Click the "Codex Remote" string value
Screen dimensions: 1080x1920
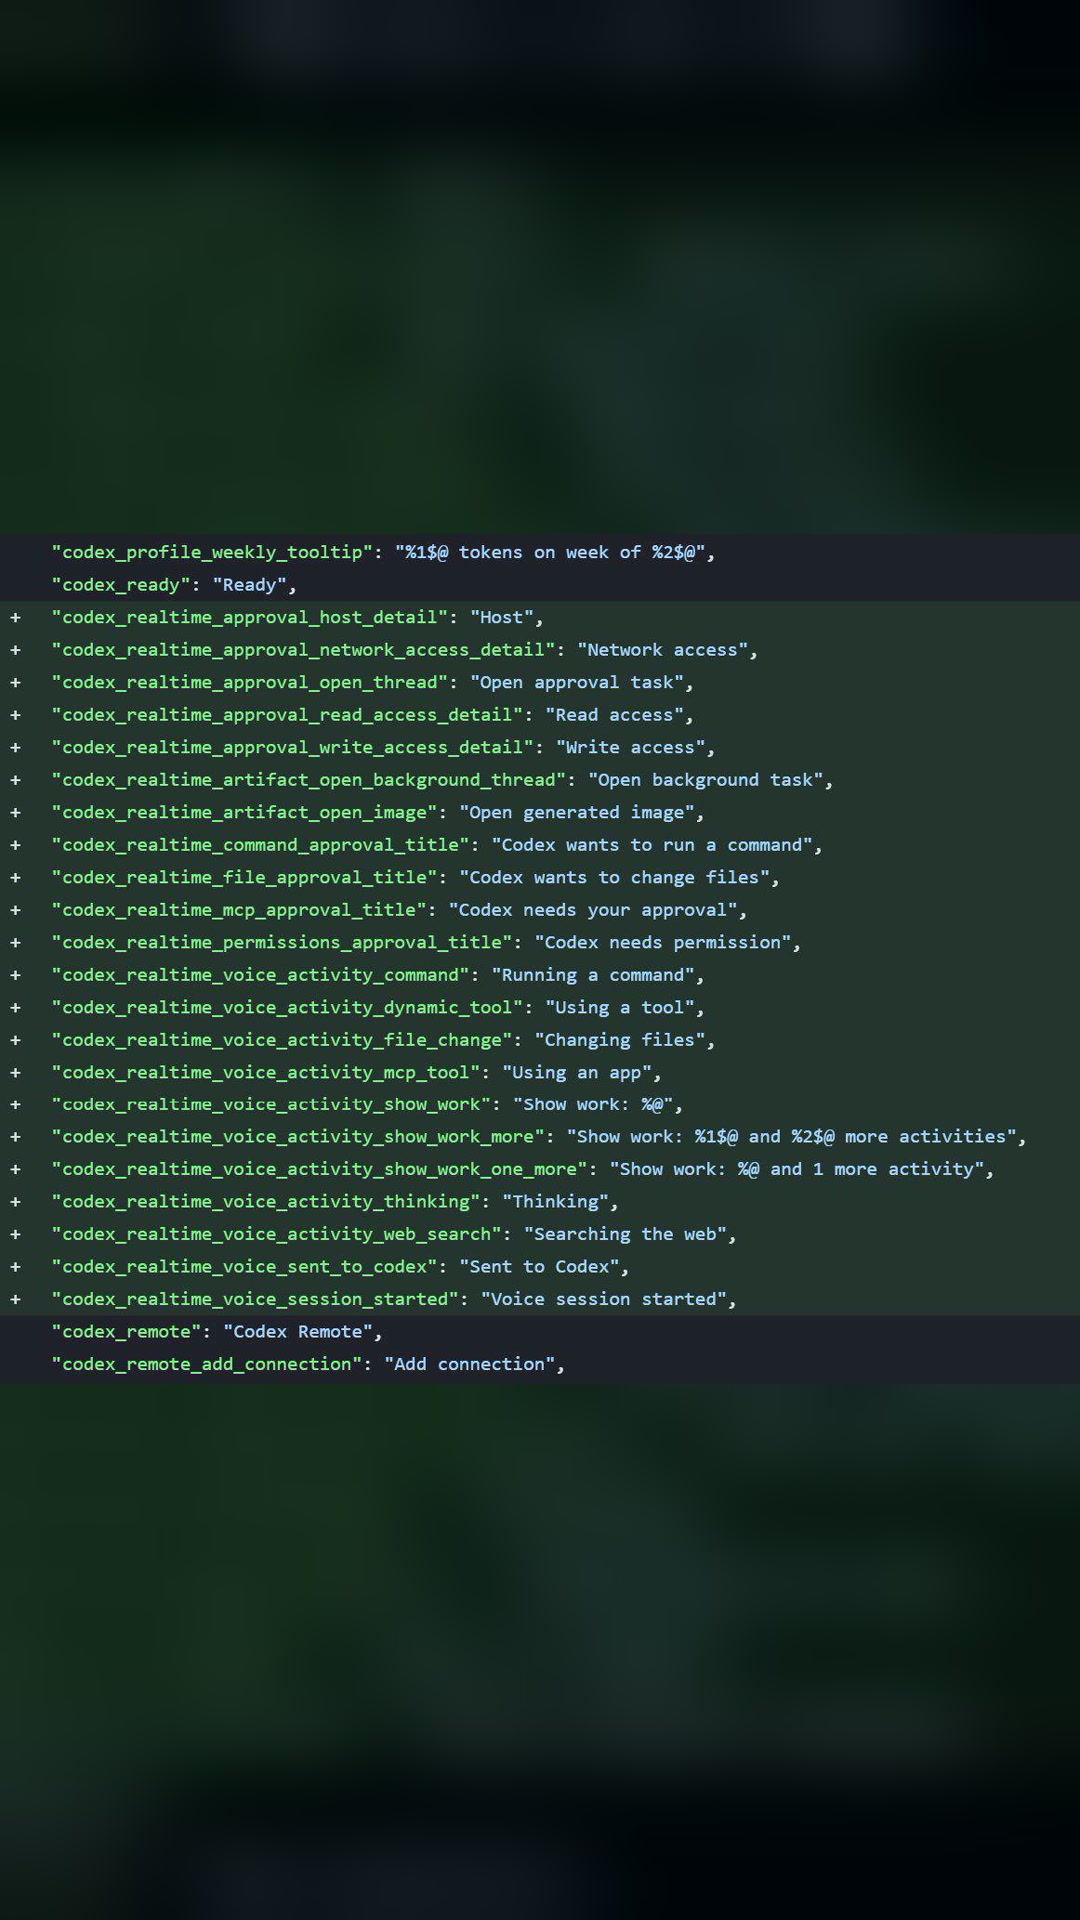[x=298, y=1332]
